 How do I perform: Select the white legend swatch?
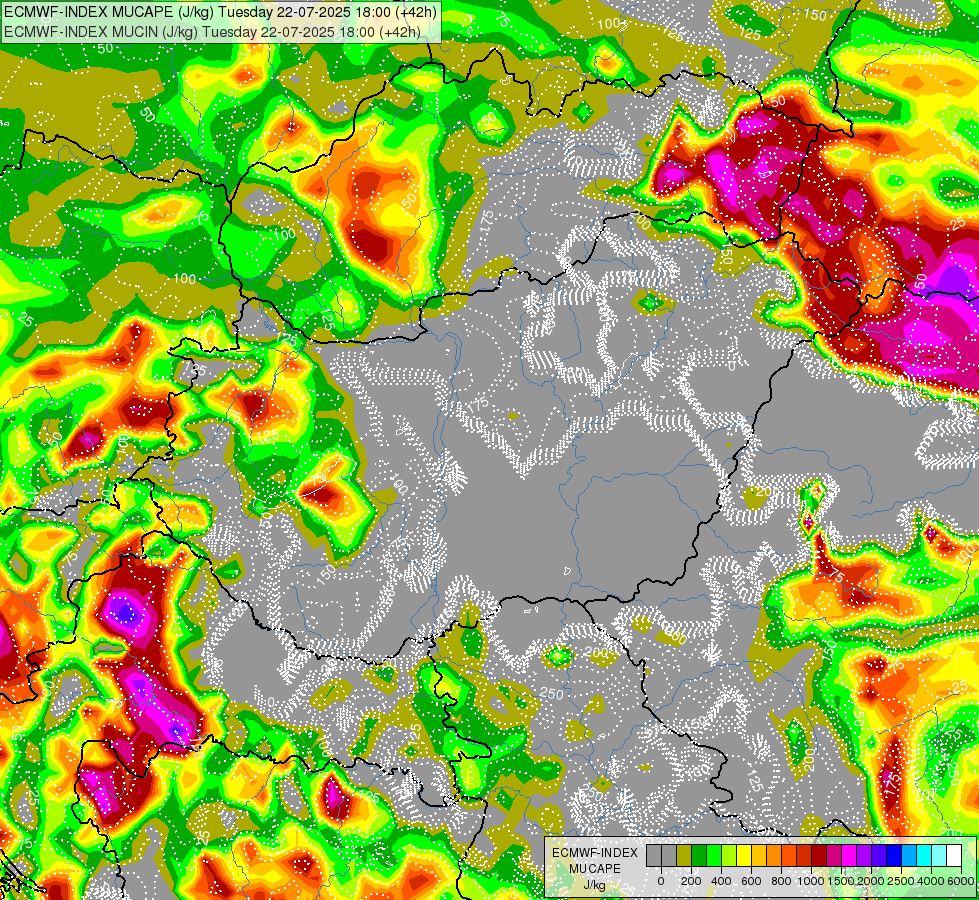[x=955, y=856]
